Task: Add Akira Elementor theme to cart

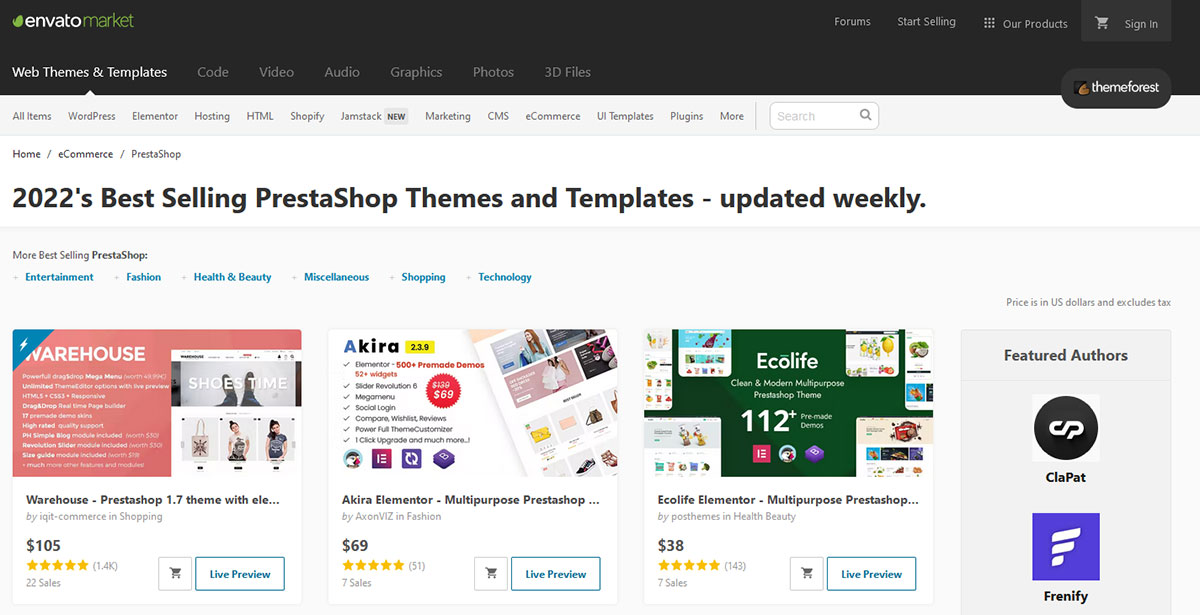Action: tap(491, 574)
